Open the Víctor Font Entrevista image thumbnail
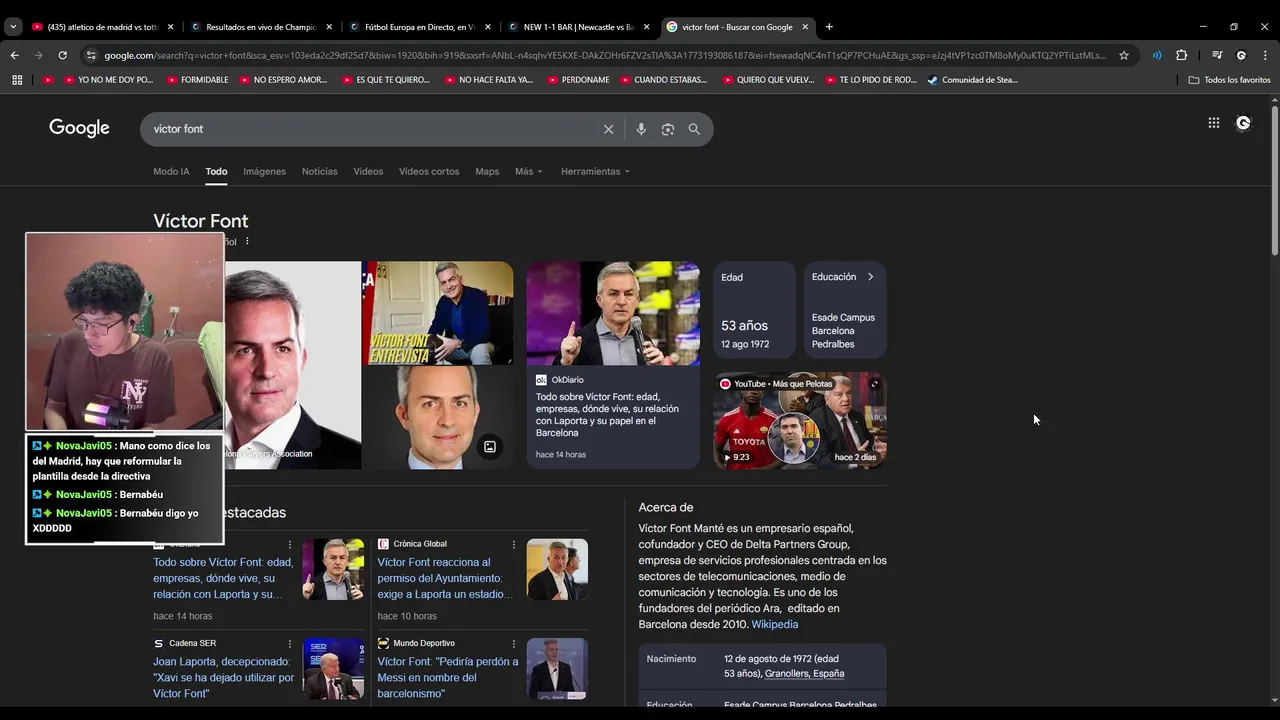This screenshot has height=720, width=1280. (438, 313)
